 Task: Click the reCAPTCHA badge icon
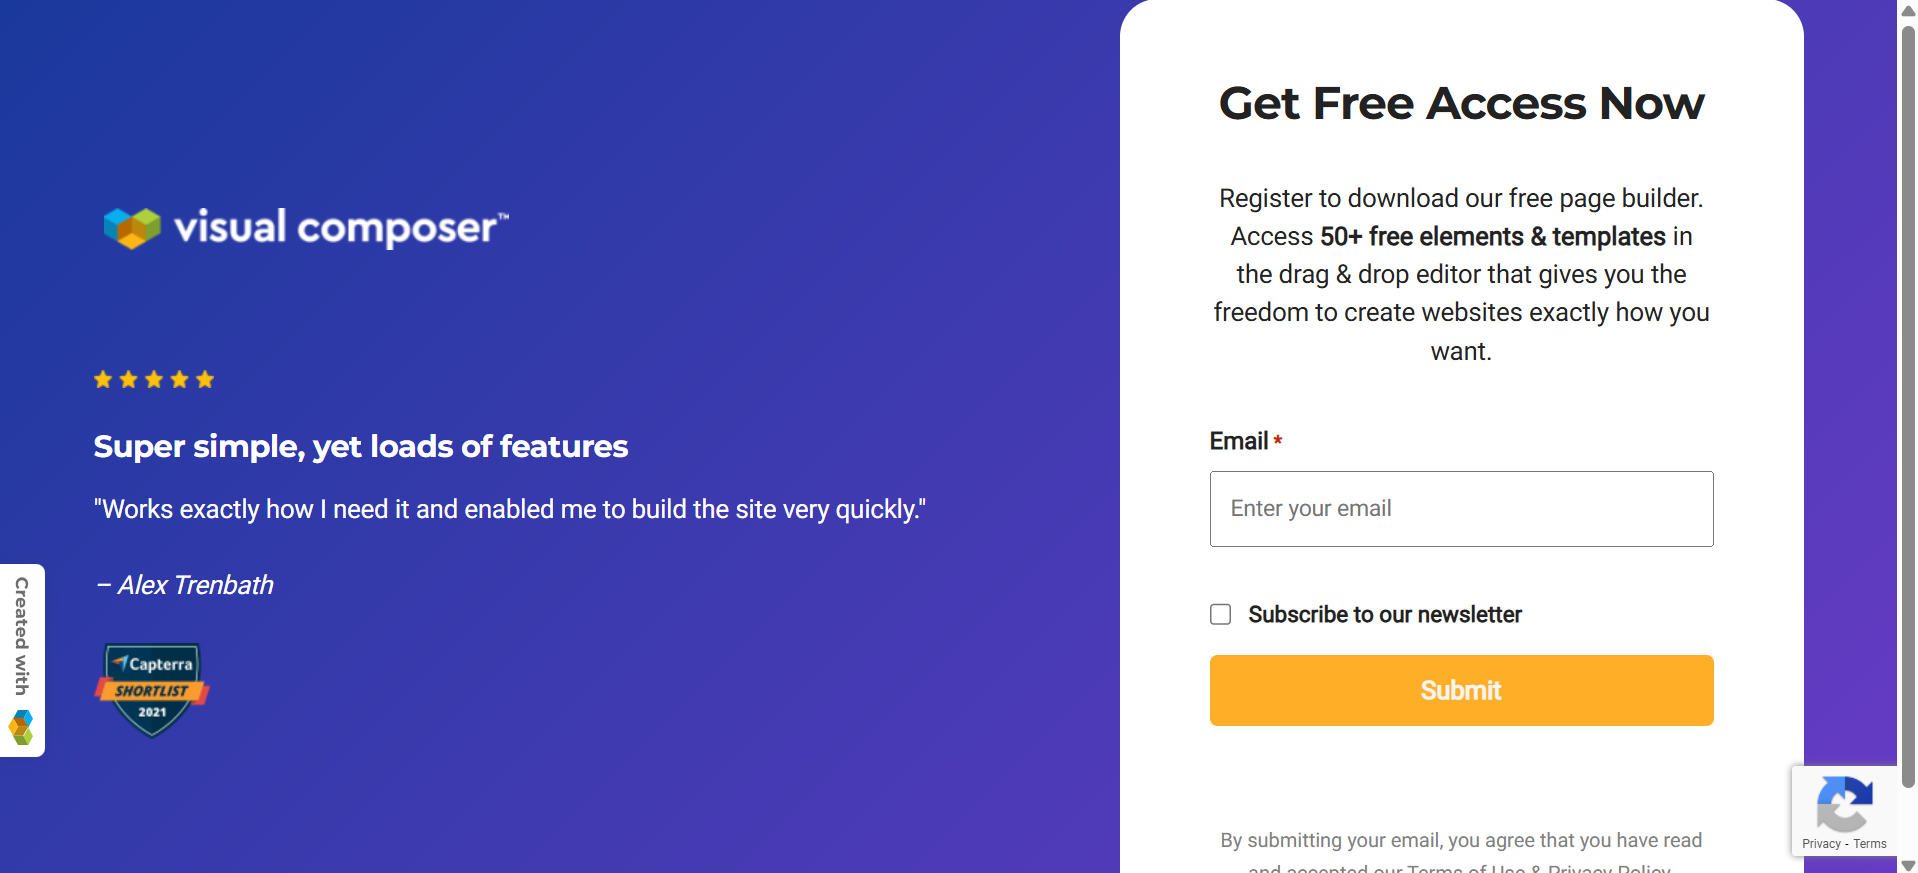tap(1844, 806)
